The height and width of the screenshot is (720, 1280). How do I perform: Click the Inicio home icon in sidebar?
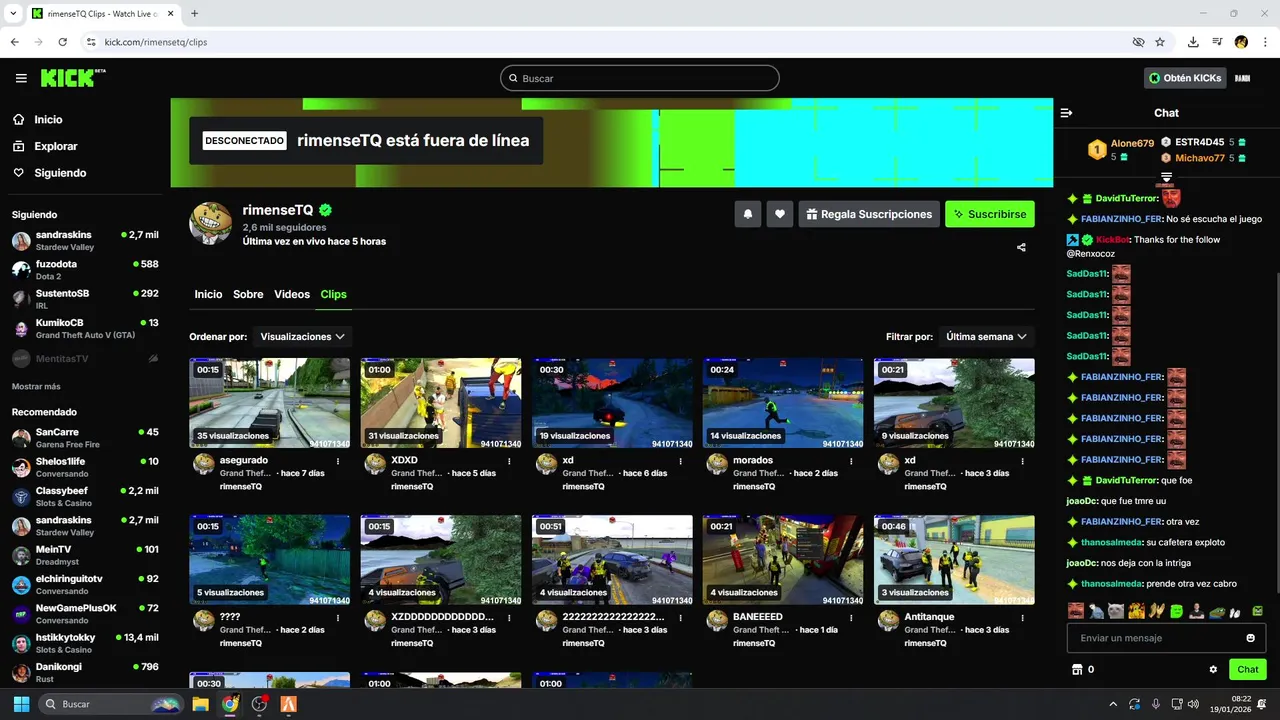[19, 119]
